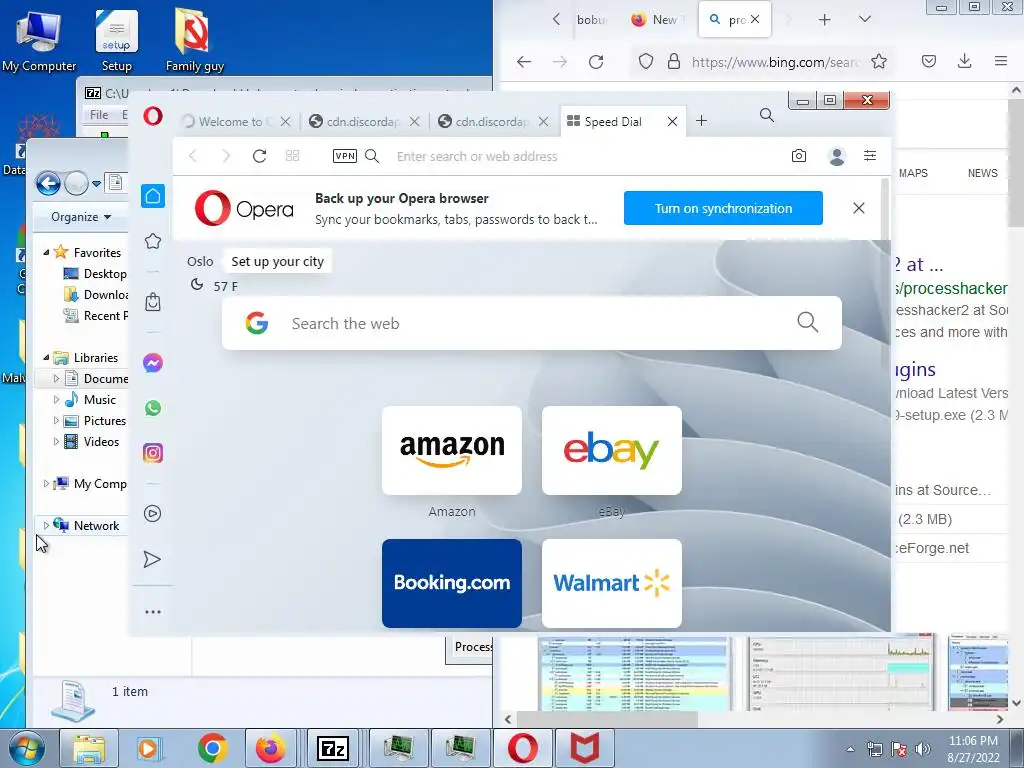Collapse Libraries tree in Explorer
The image size is (1024, 768).
click(46, 357)
